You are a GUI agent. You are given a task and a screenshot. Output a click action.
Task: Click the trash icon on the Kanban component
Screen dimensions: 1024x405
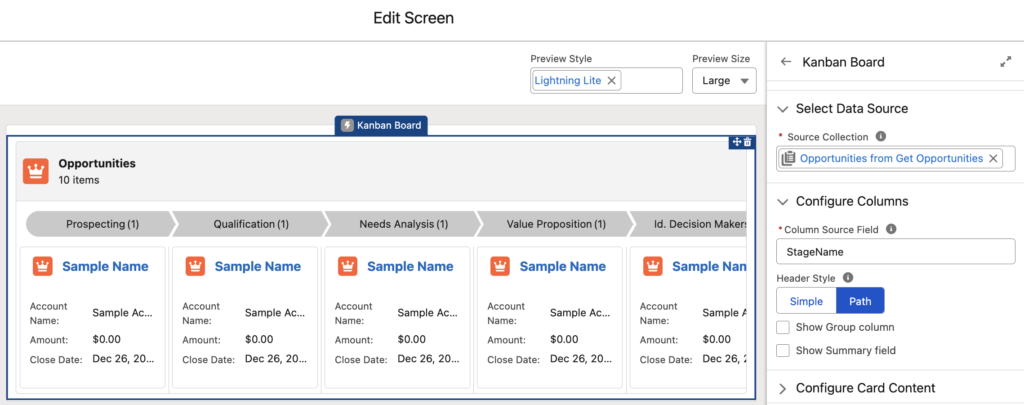point(747,142)
